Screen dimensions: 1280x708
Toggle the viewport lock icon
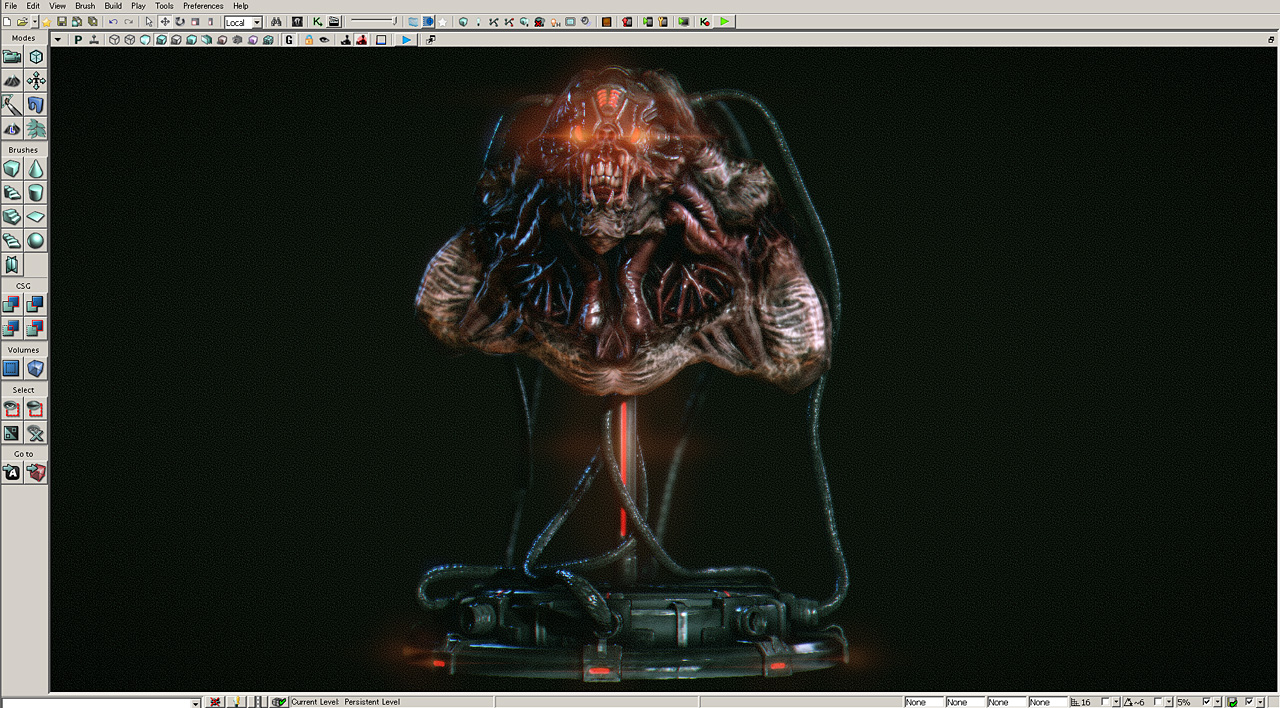[x=309, y=40]
